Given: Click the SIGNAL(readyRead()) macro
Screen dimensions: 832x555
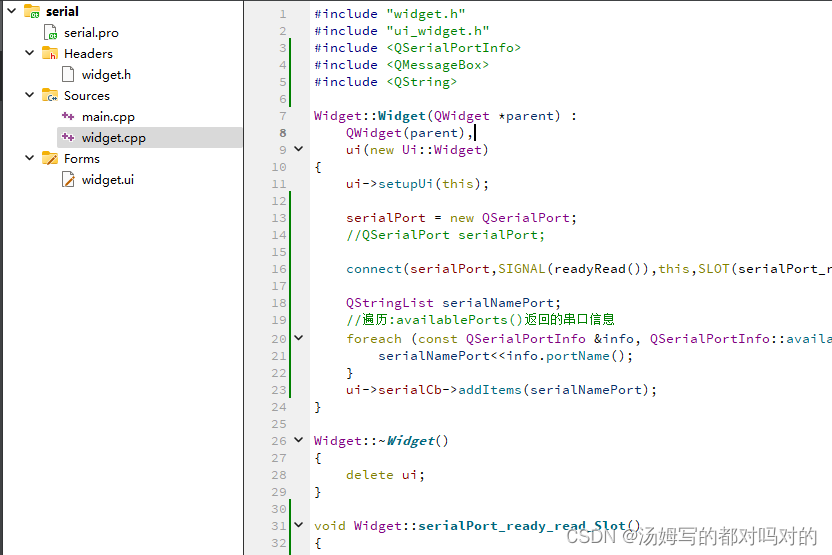Looking at the screenshot, I should pyautogui.click(x=574, y=268).
